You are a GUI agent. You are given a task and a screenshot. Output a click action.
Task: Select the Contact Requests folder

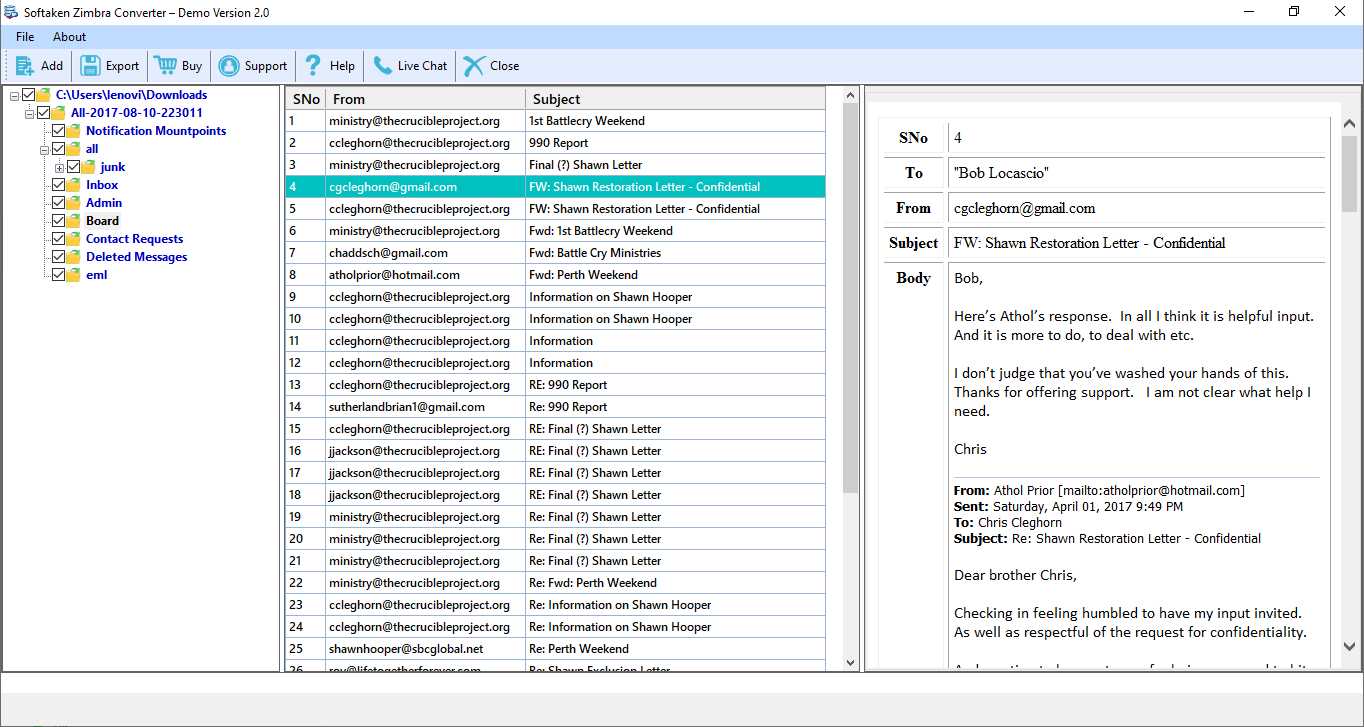[134, 239]
